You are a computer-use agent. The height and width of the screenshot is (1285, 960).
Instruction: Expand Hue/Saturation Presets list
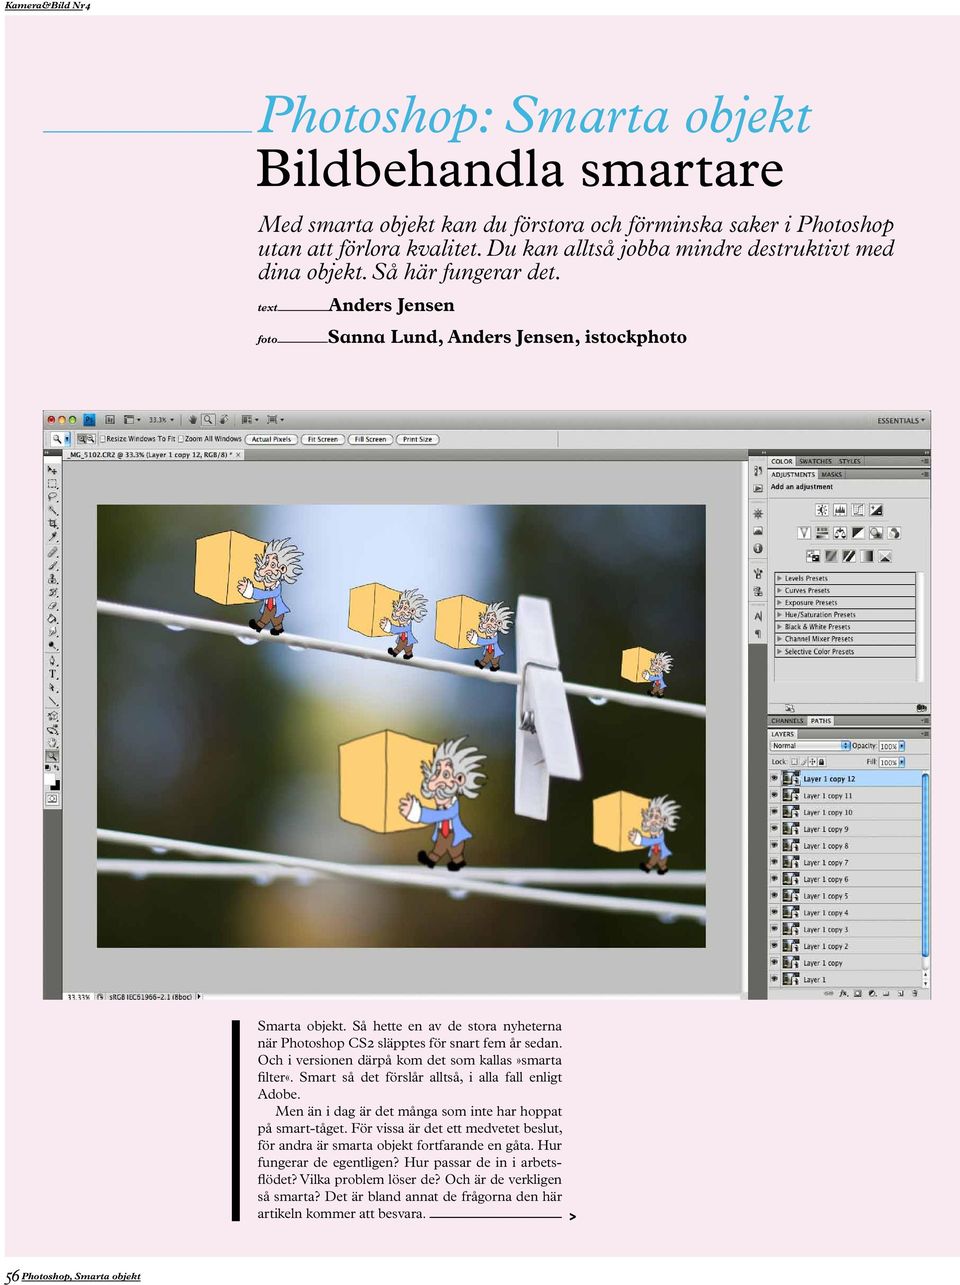[x=780, y=615]
